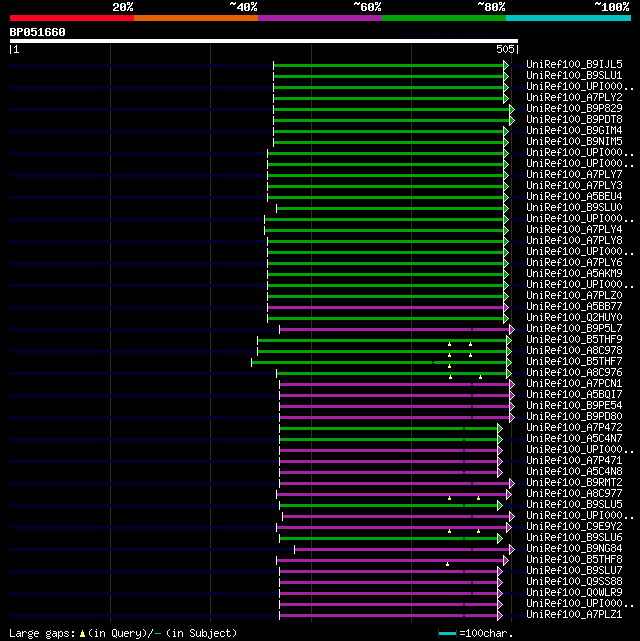Click the green arrowhead of the UniRef100_B9SLU6 alignment

(500, 538)
